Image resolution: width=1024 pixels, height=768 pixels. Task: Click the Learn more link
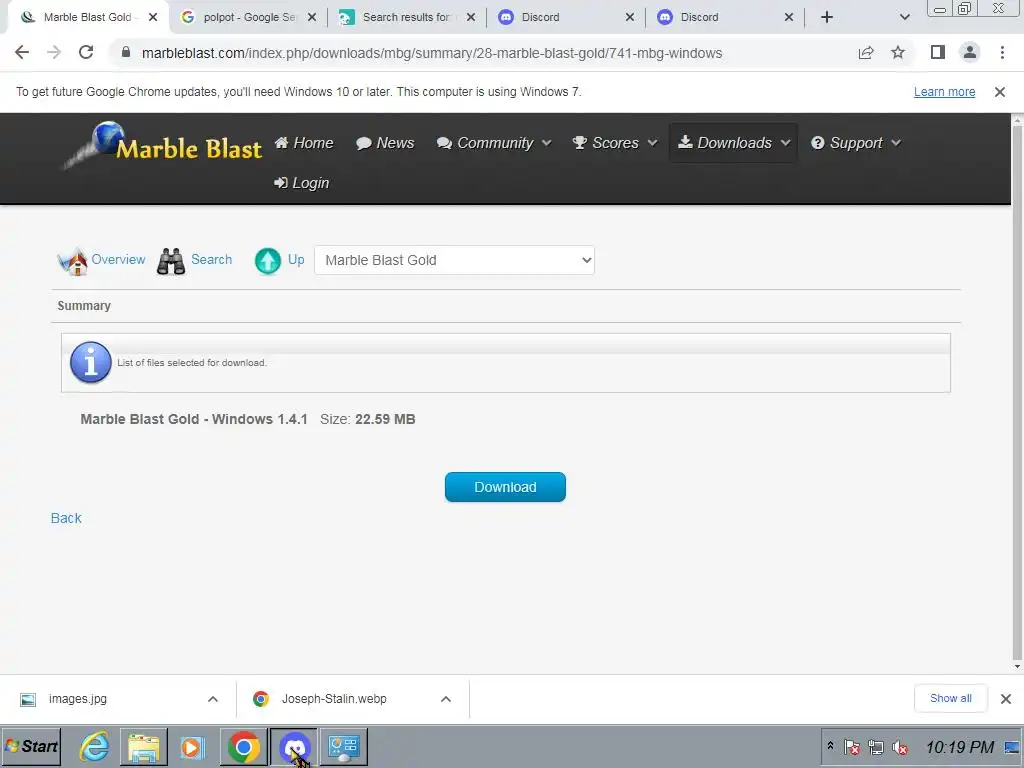944,92
